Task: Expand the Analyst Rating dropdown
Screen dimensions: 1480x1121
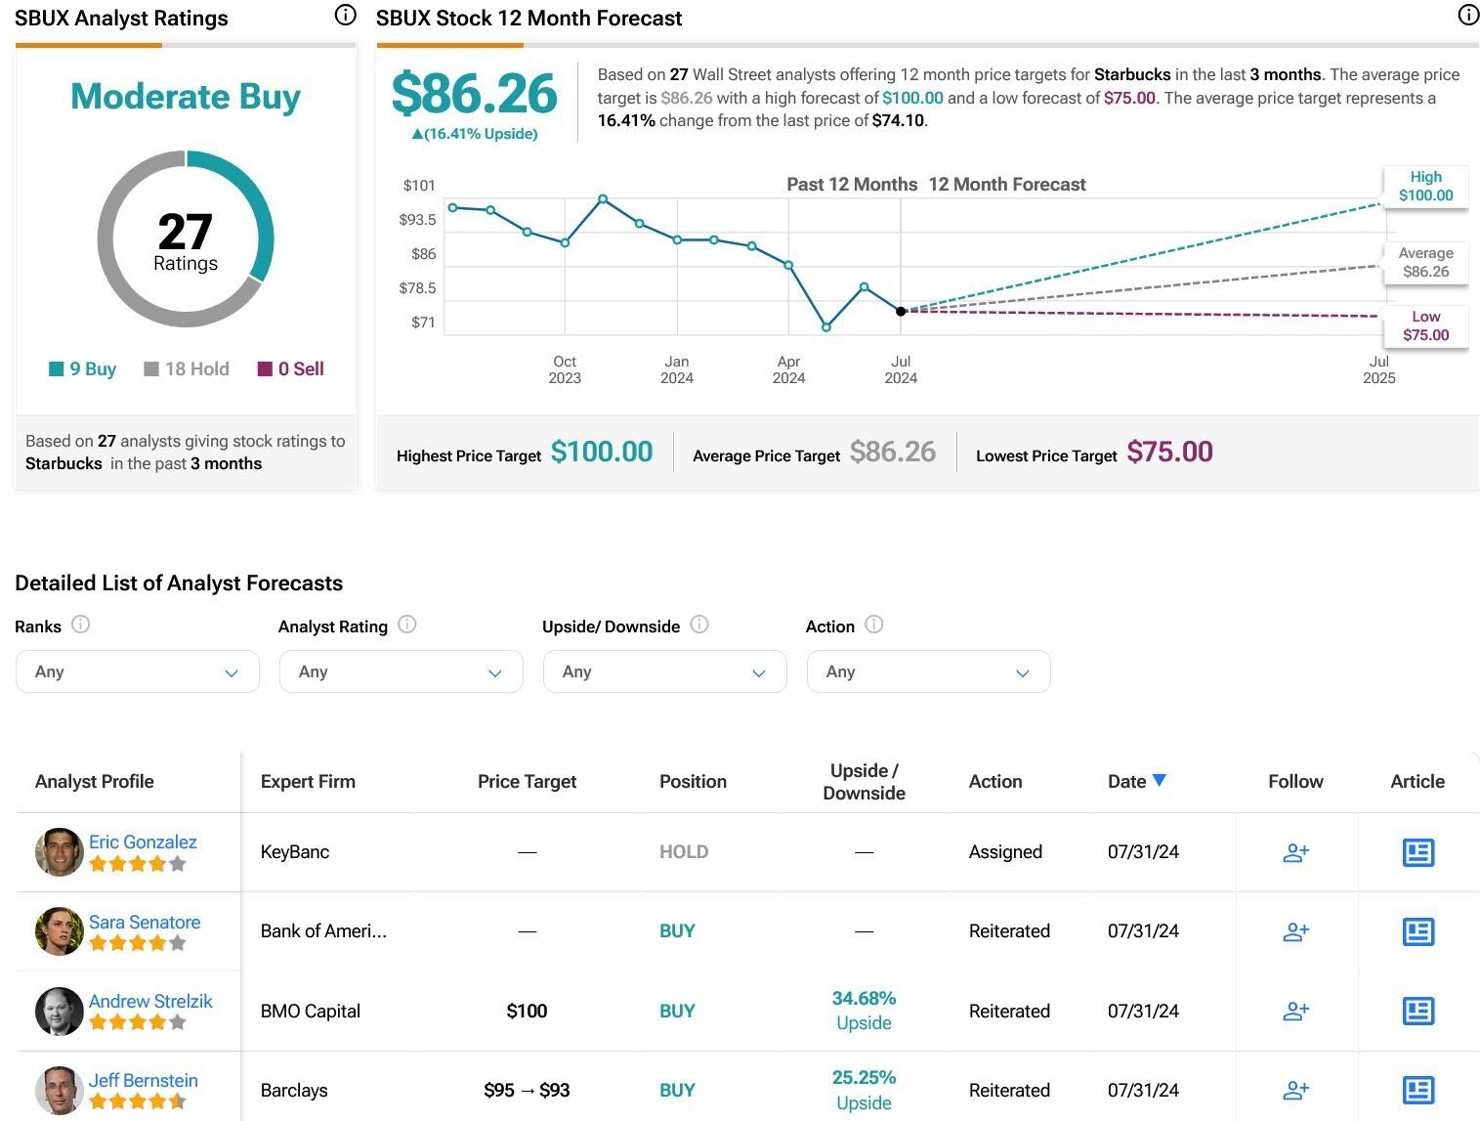Action: tap(401, 672)
